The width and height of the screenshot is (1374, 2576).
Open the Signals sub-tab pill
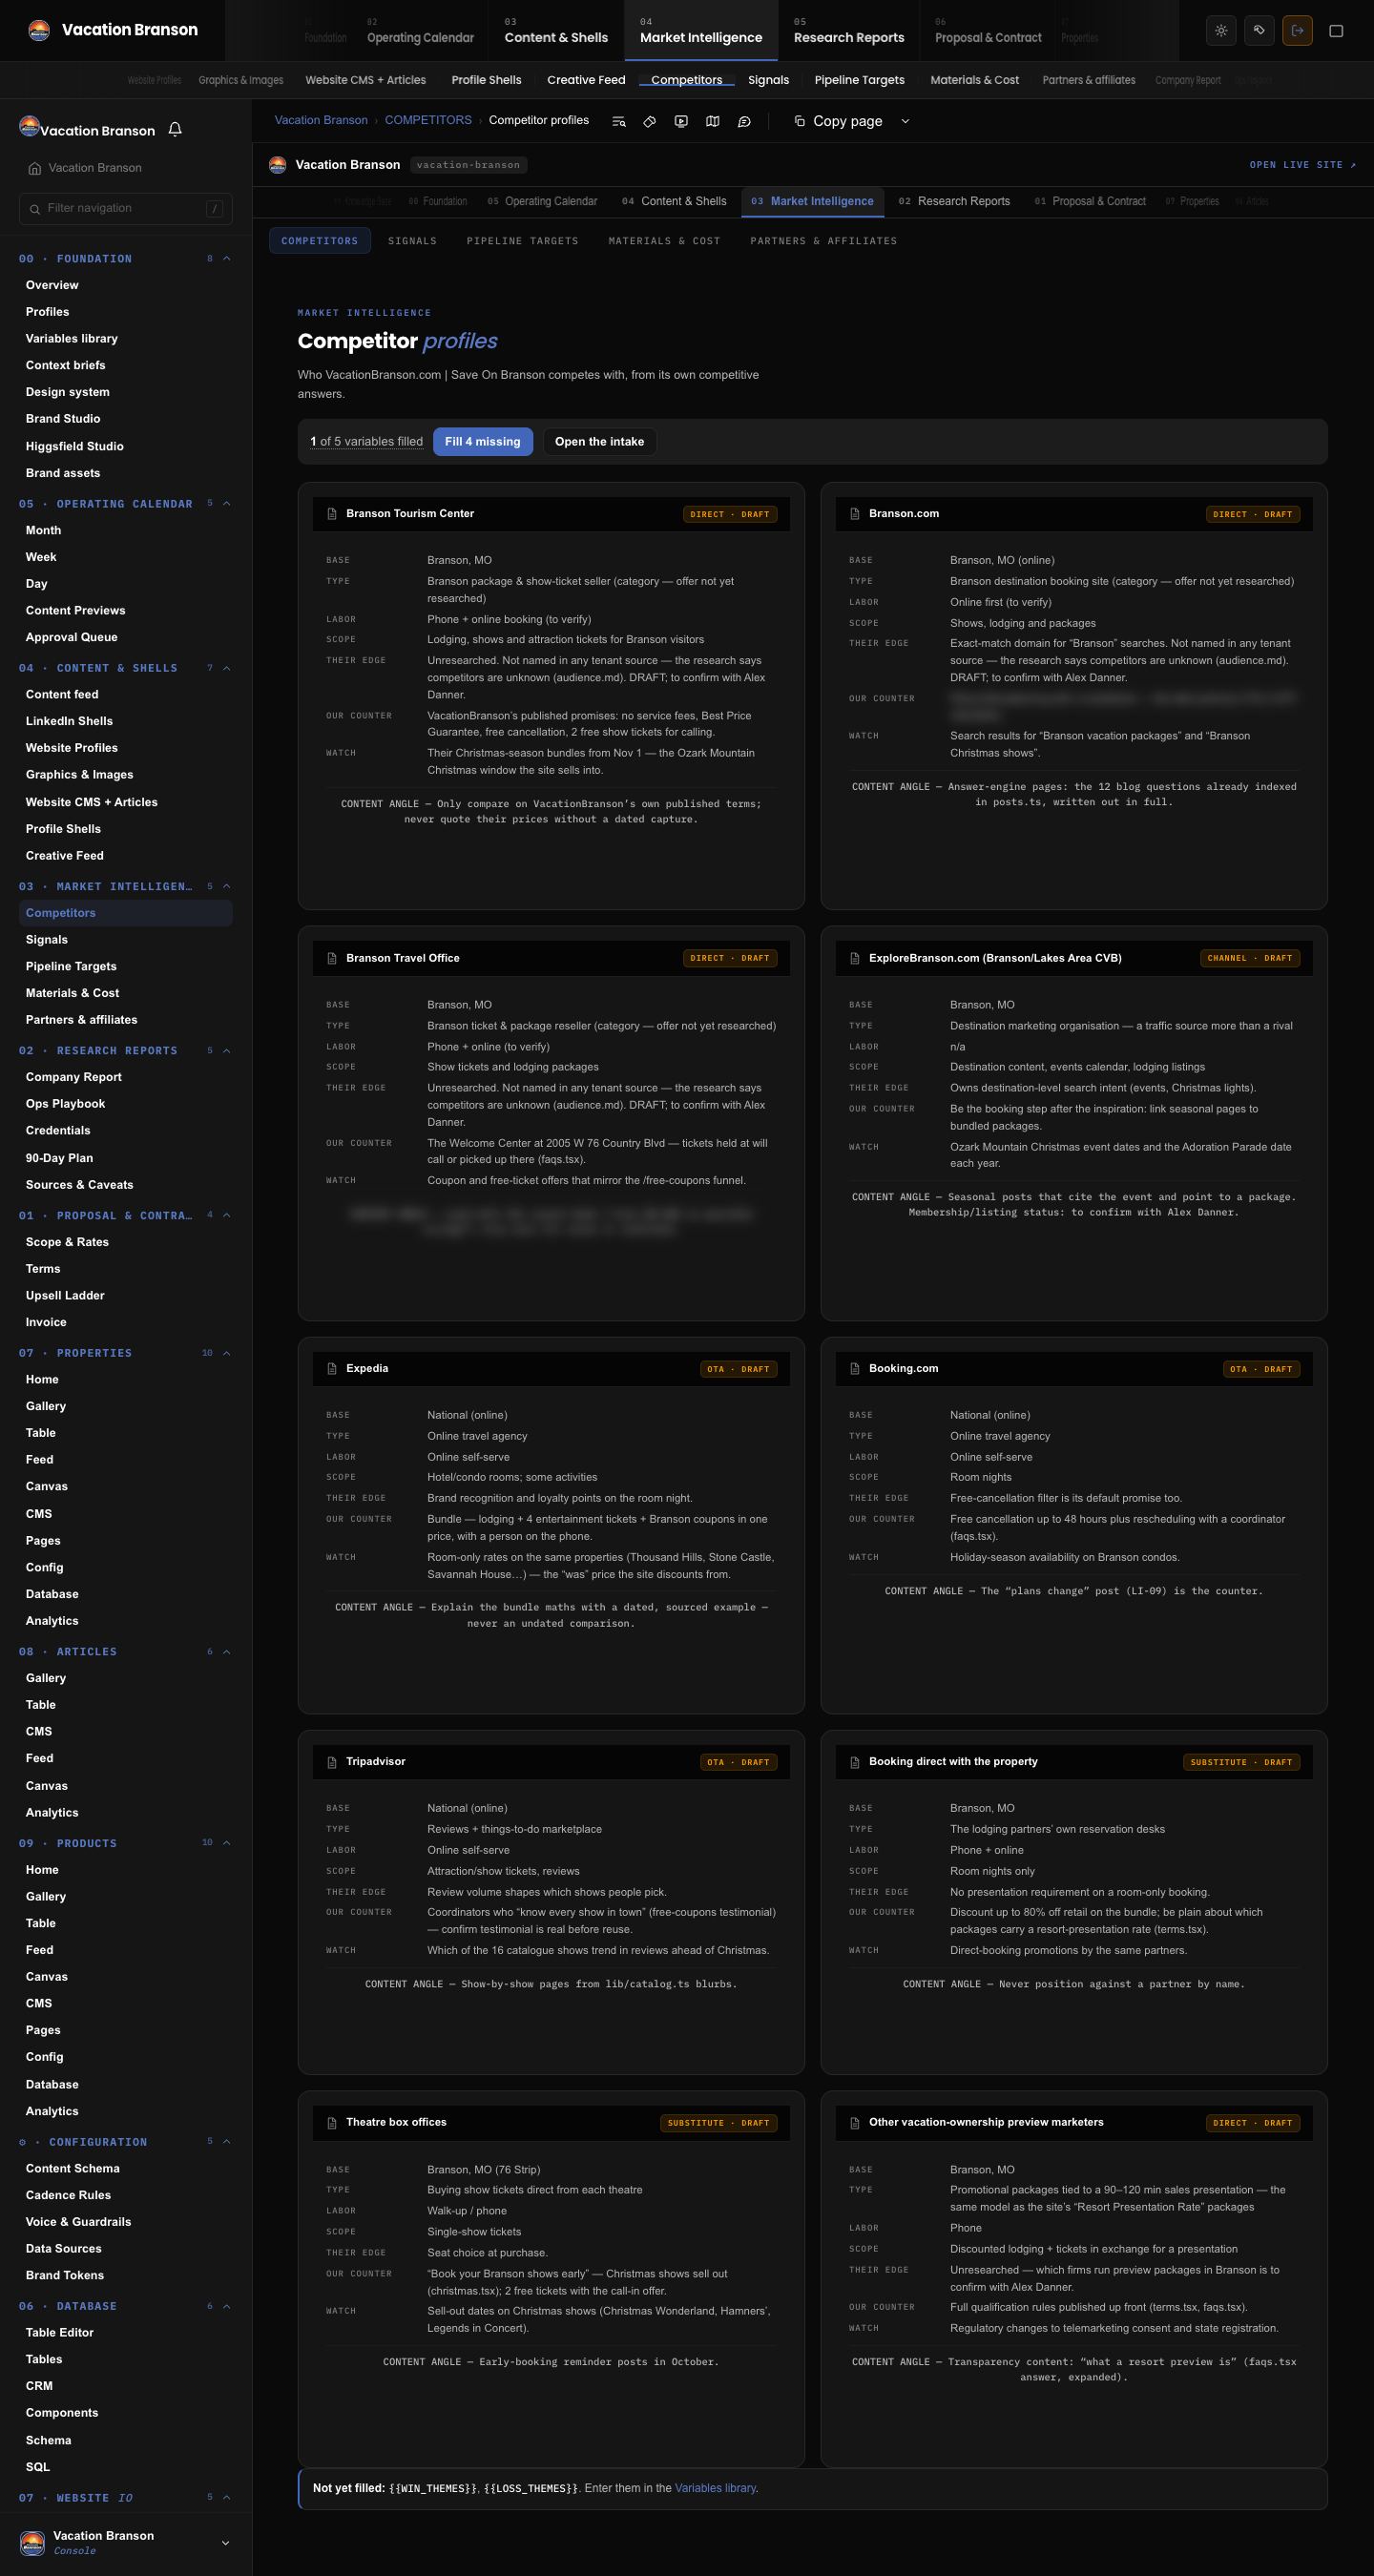point(412,241)
